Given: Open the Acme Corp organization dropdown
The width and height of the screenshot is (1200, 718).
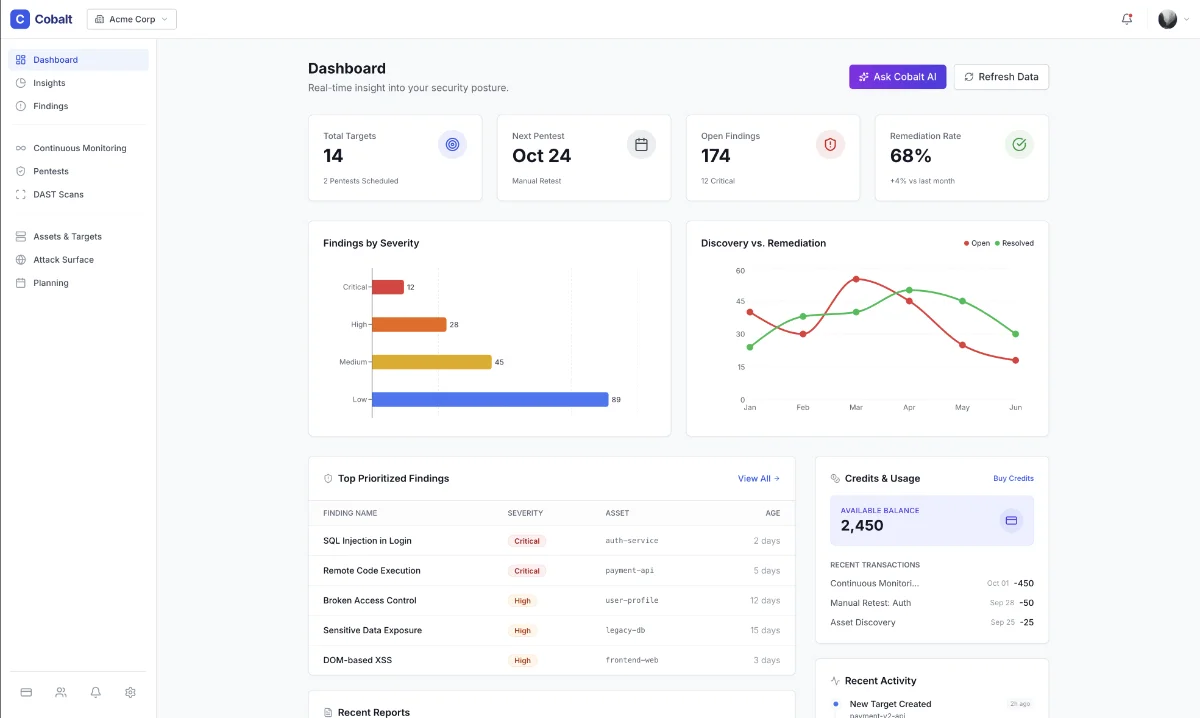Looking at the screenshot, I should (132, 19).
